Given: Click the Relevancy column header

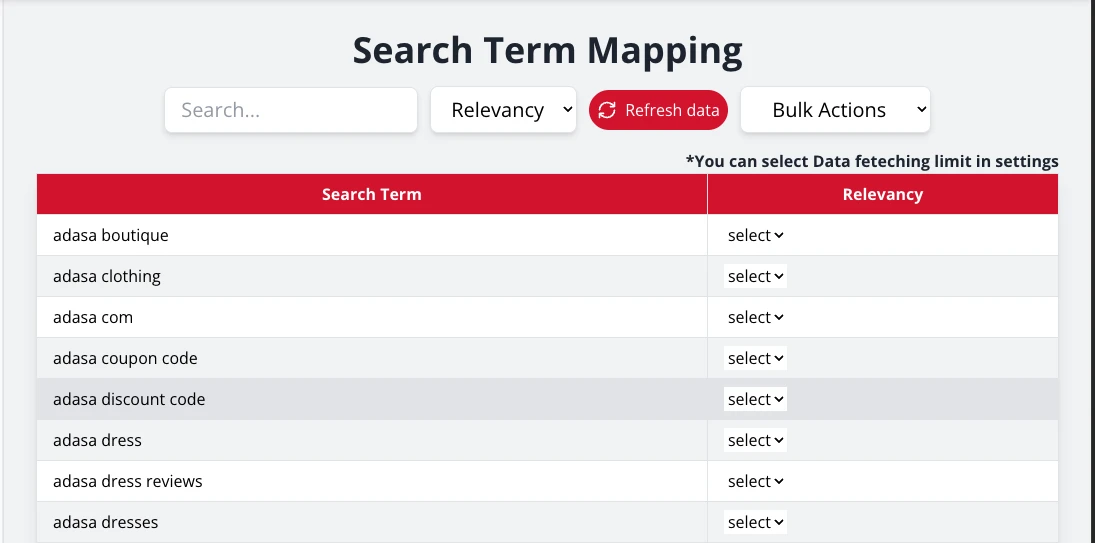Looking at the screenshot, I should click(x=882, y=194).
